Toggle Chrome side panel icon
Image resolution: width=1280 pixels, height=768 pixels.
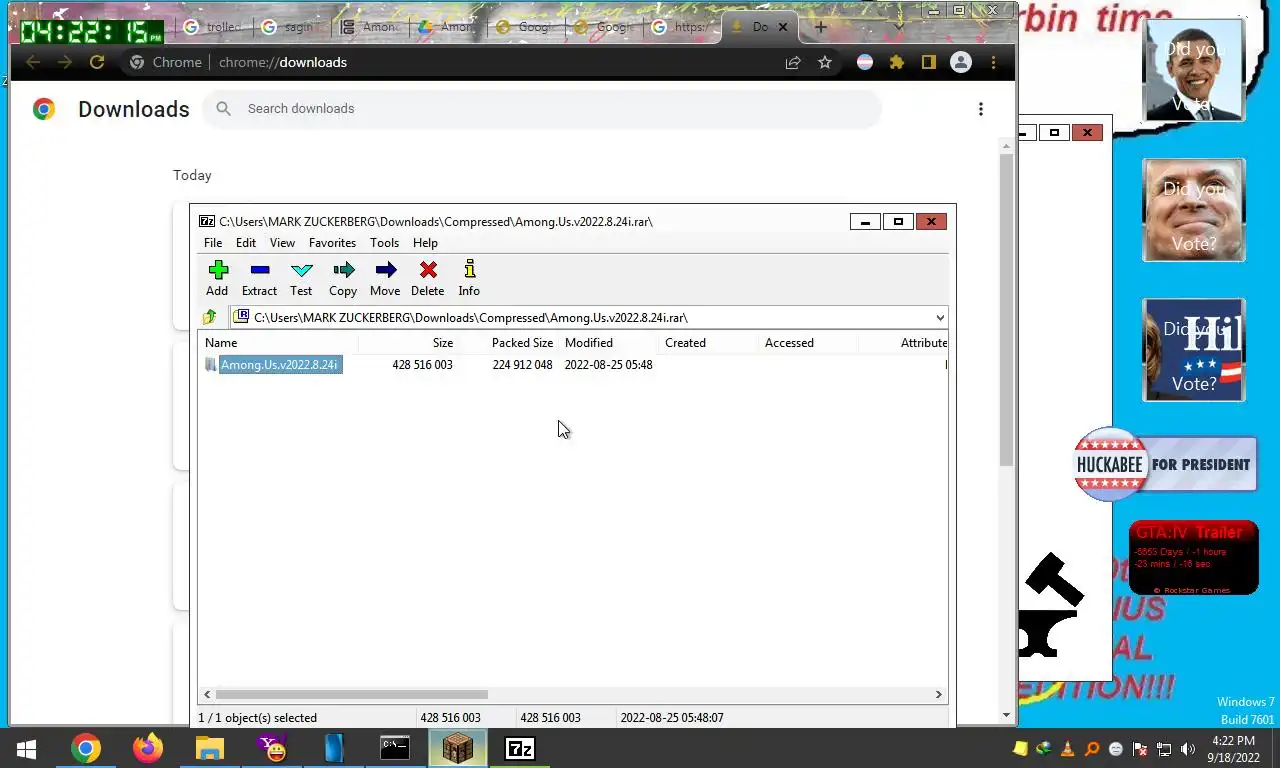928,62
